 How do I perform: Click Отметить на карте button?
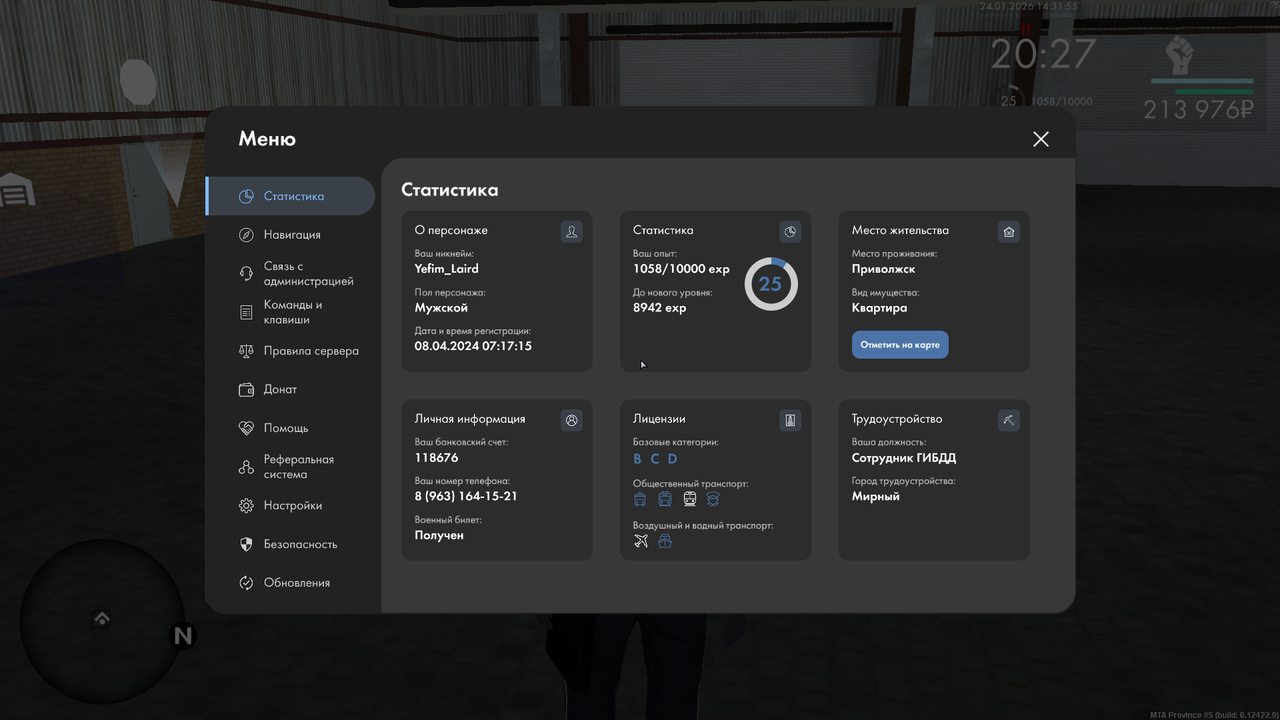(x=900, y=345)
